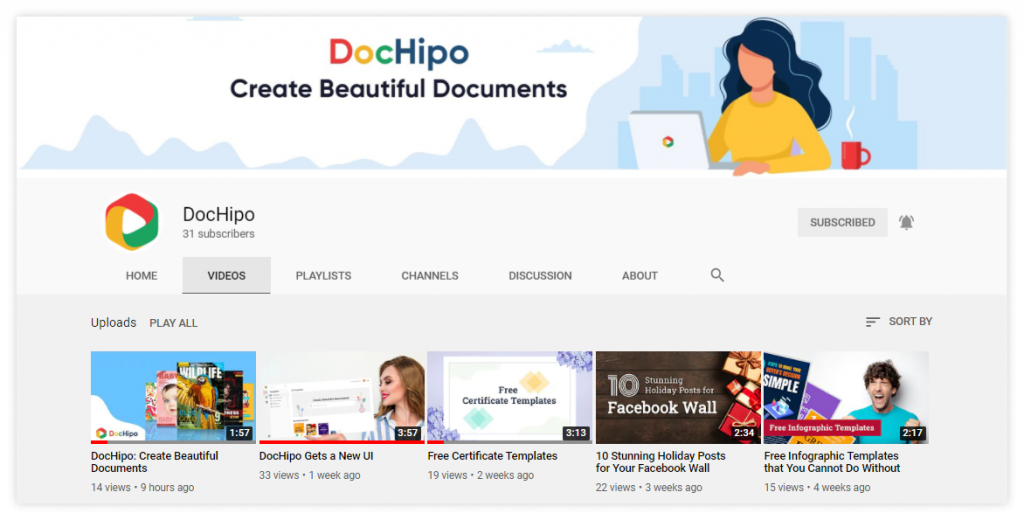
Task: Open the Free Certificate Templates thumbnail
Action: click(x=510, y=397)
